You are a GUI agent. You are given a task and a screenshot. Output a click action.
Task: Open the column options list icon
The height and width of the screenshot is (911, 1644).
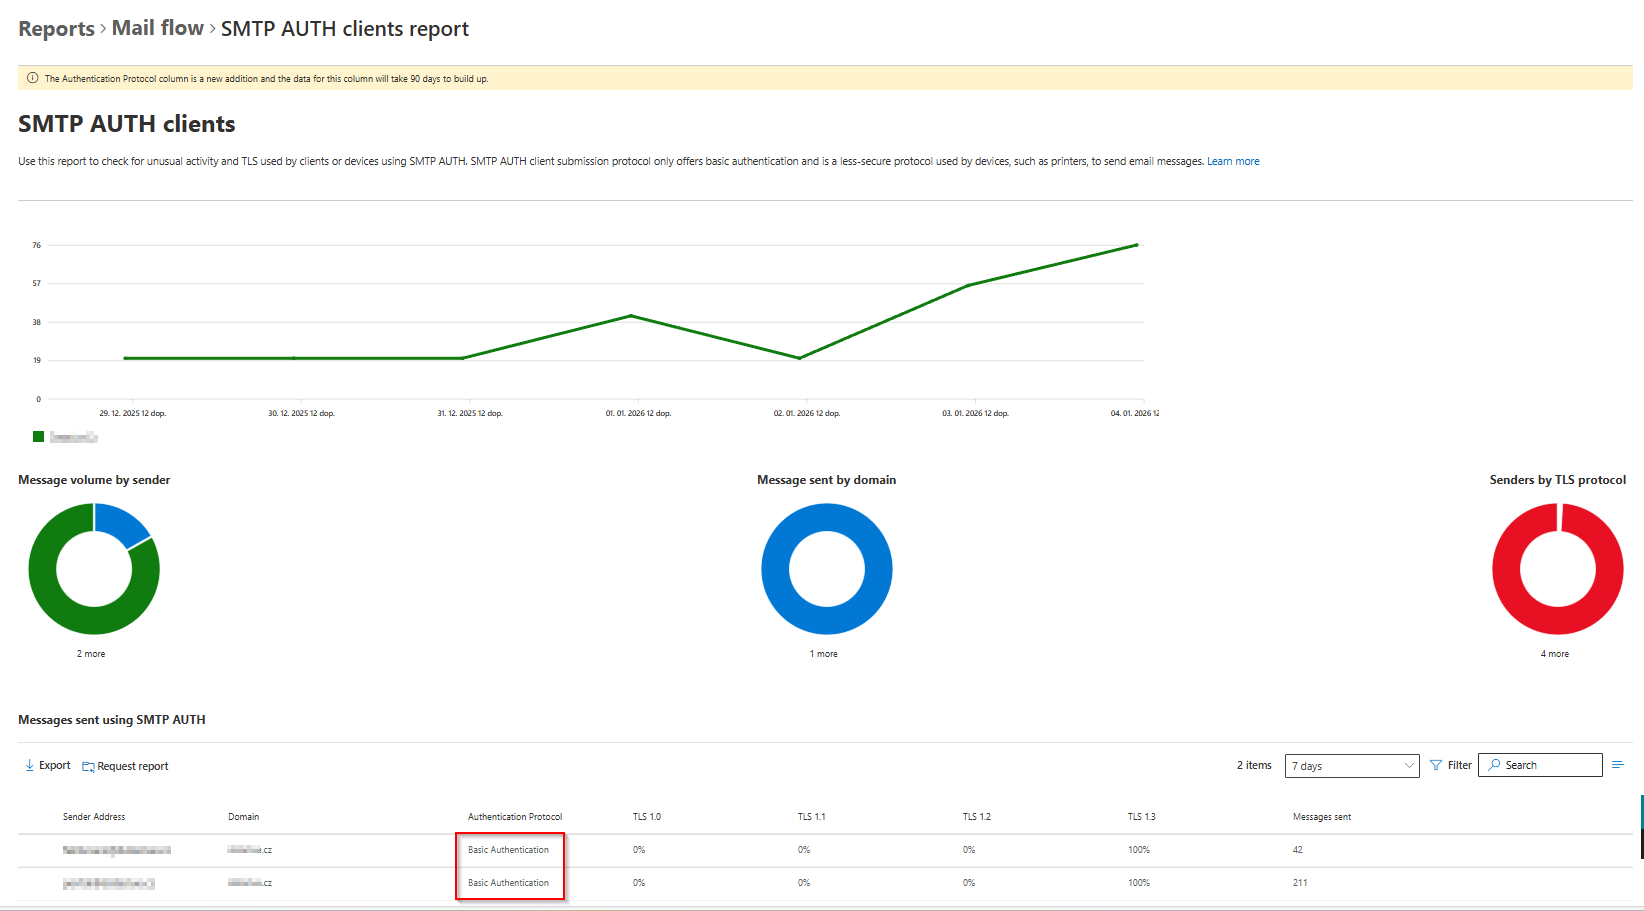(x=1617, y=765)
